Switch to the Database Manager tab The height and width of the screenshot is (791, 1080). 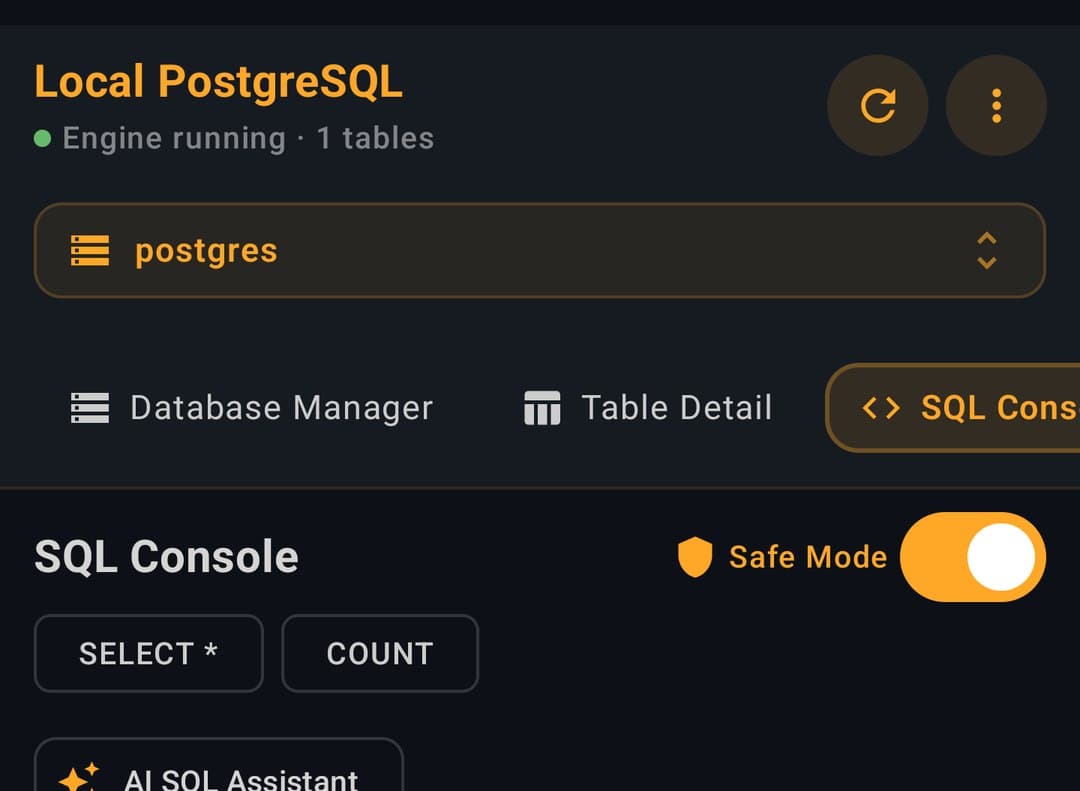click(x=251, y=408)
